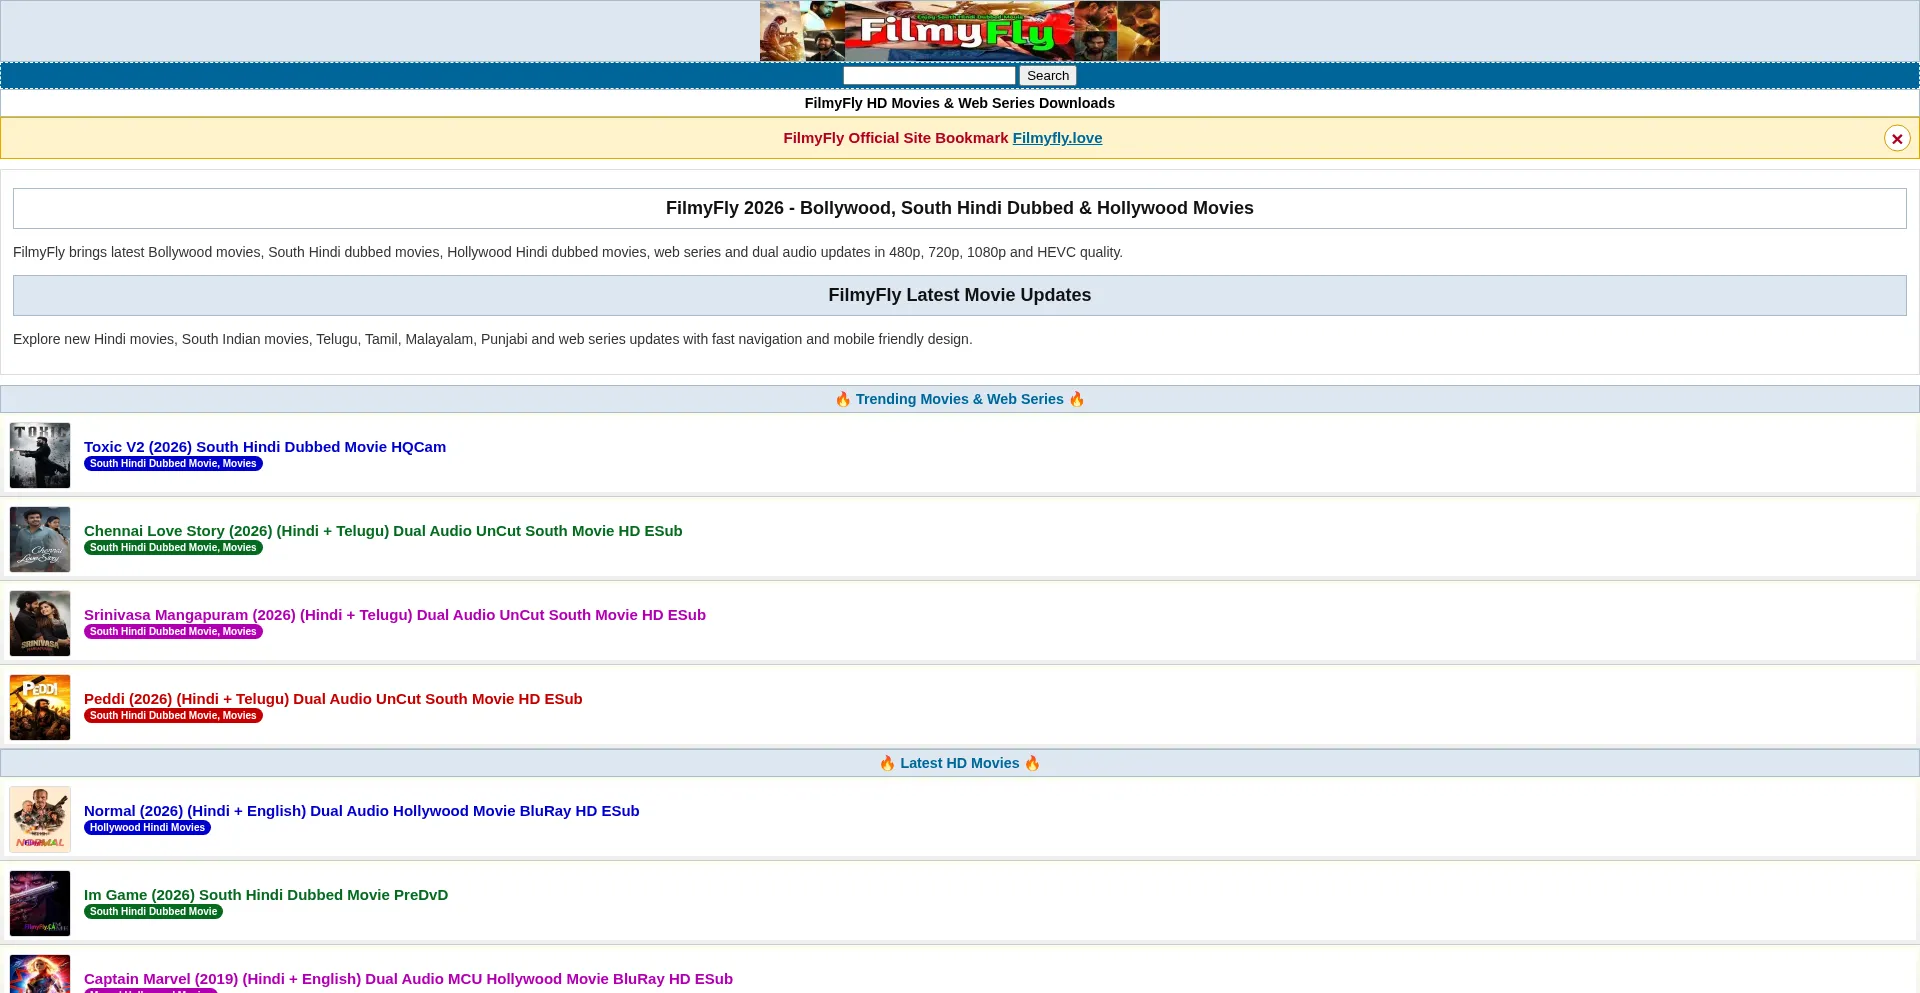
Task: Open Chennai Love Story (2026) movie link
Action: [383, 531]
